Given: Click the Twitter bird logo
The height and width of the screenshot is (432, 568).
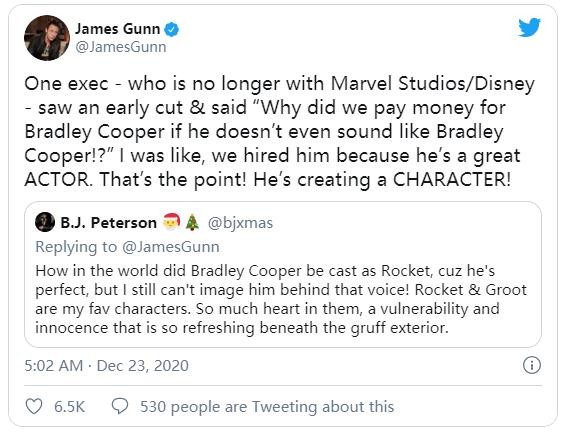Looking at the screenshot, I should [529, 27].
